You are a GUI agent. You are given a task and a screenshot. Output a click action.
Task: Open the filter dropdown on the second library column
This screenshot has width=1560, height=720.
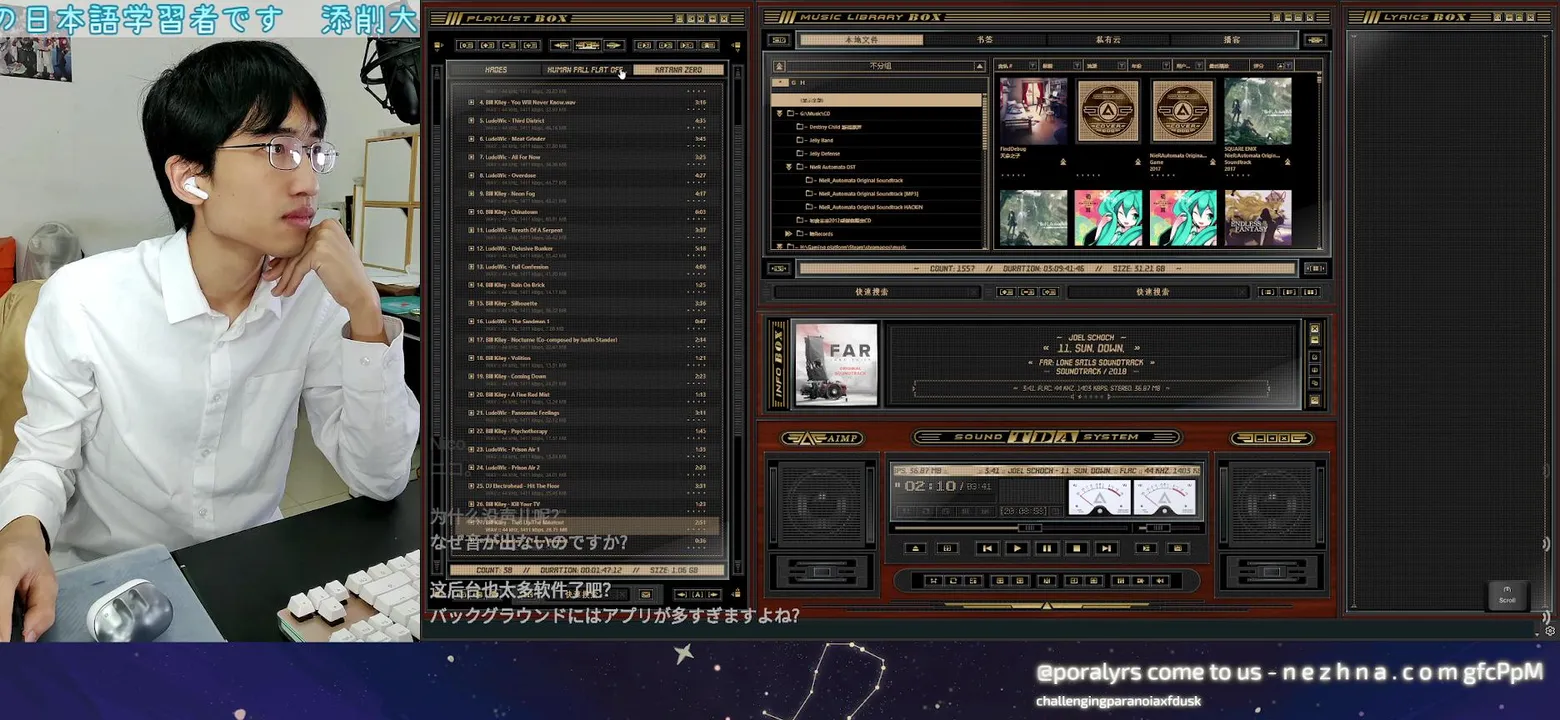click(1075, 65)
